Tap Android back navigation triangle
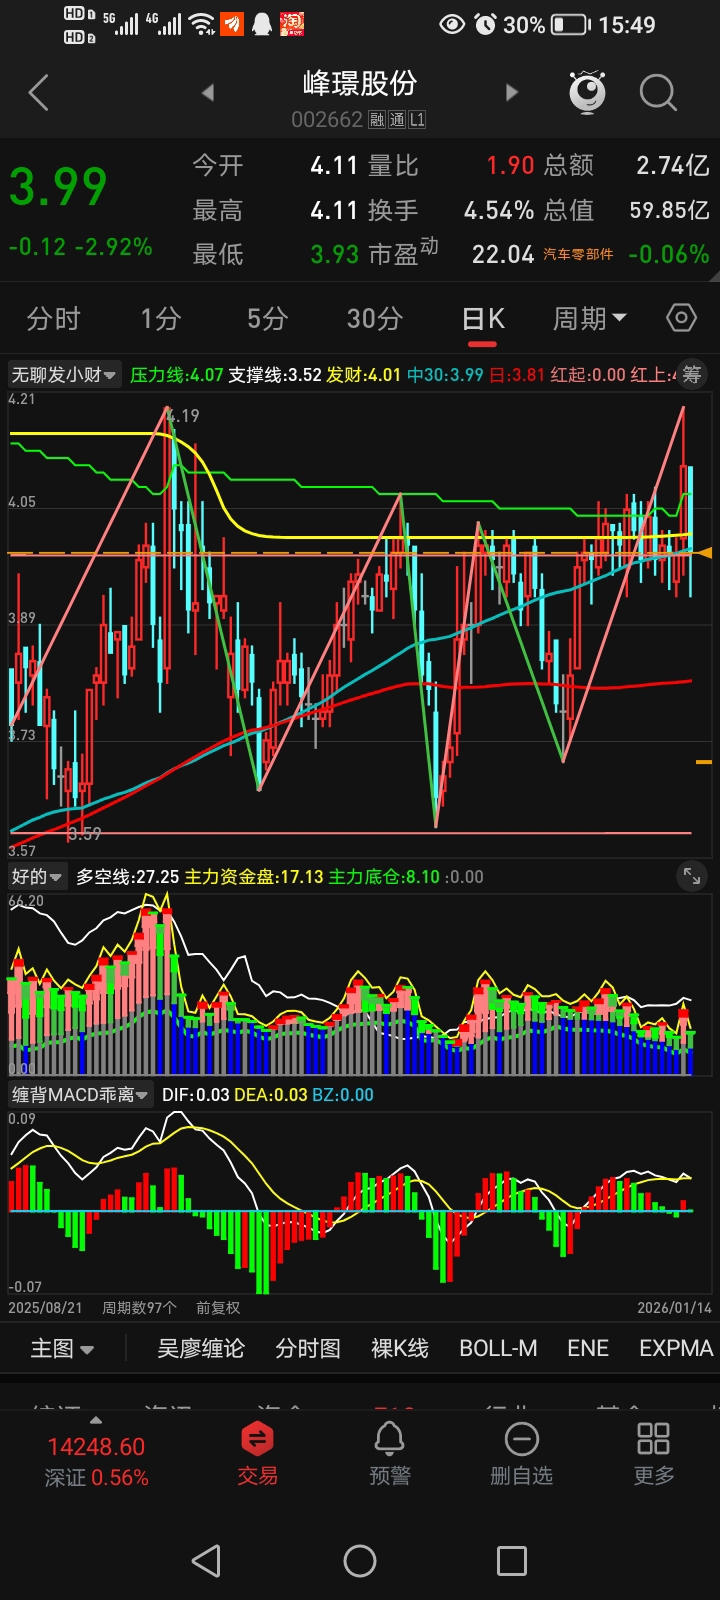The width and height of the screenshot is (720, 1600). [x=206, y=1560]
